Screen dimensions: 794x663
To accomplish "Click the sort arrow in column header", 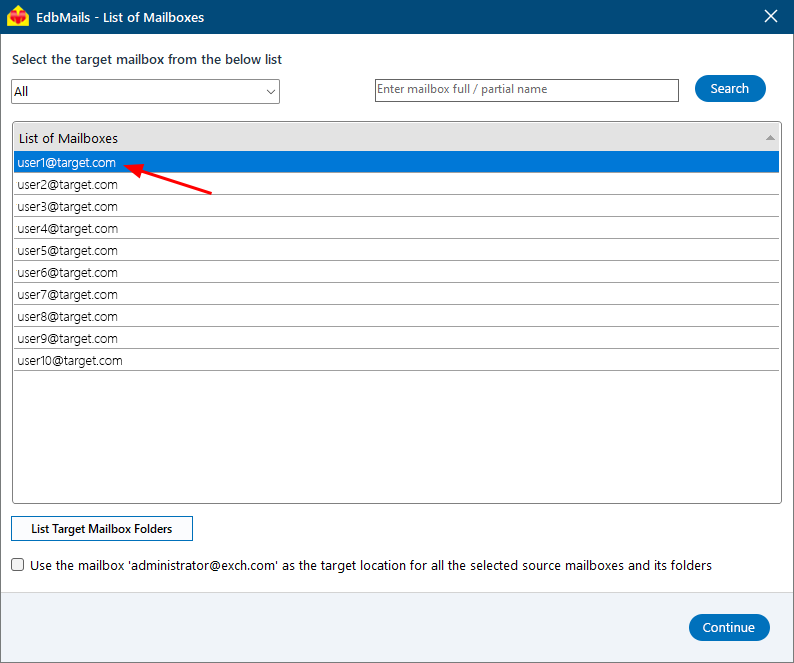I will click(x=769, y=138).
